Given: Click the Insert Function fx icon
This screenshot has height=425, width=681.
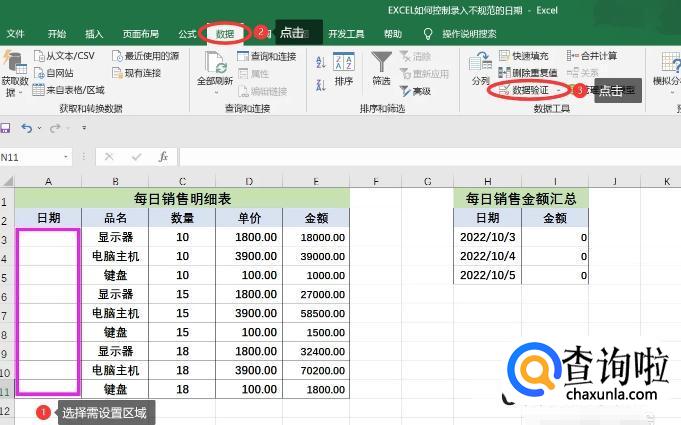Looking at the screenshot, I should tap(163, 157).
